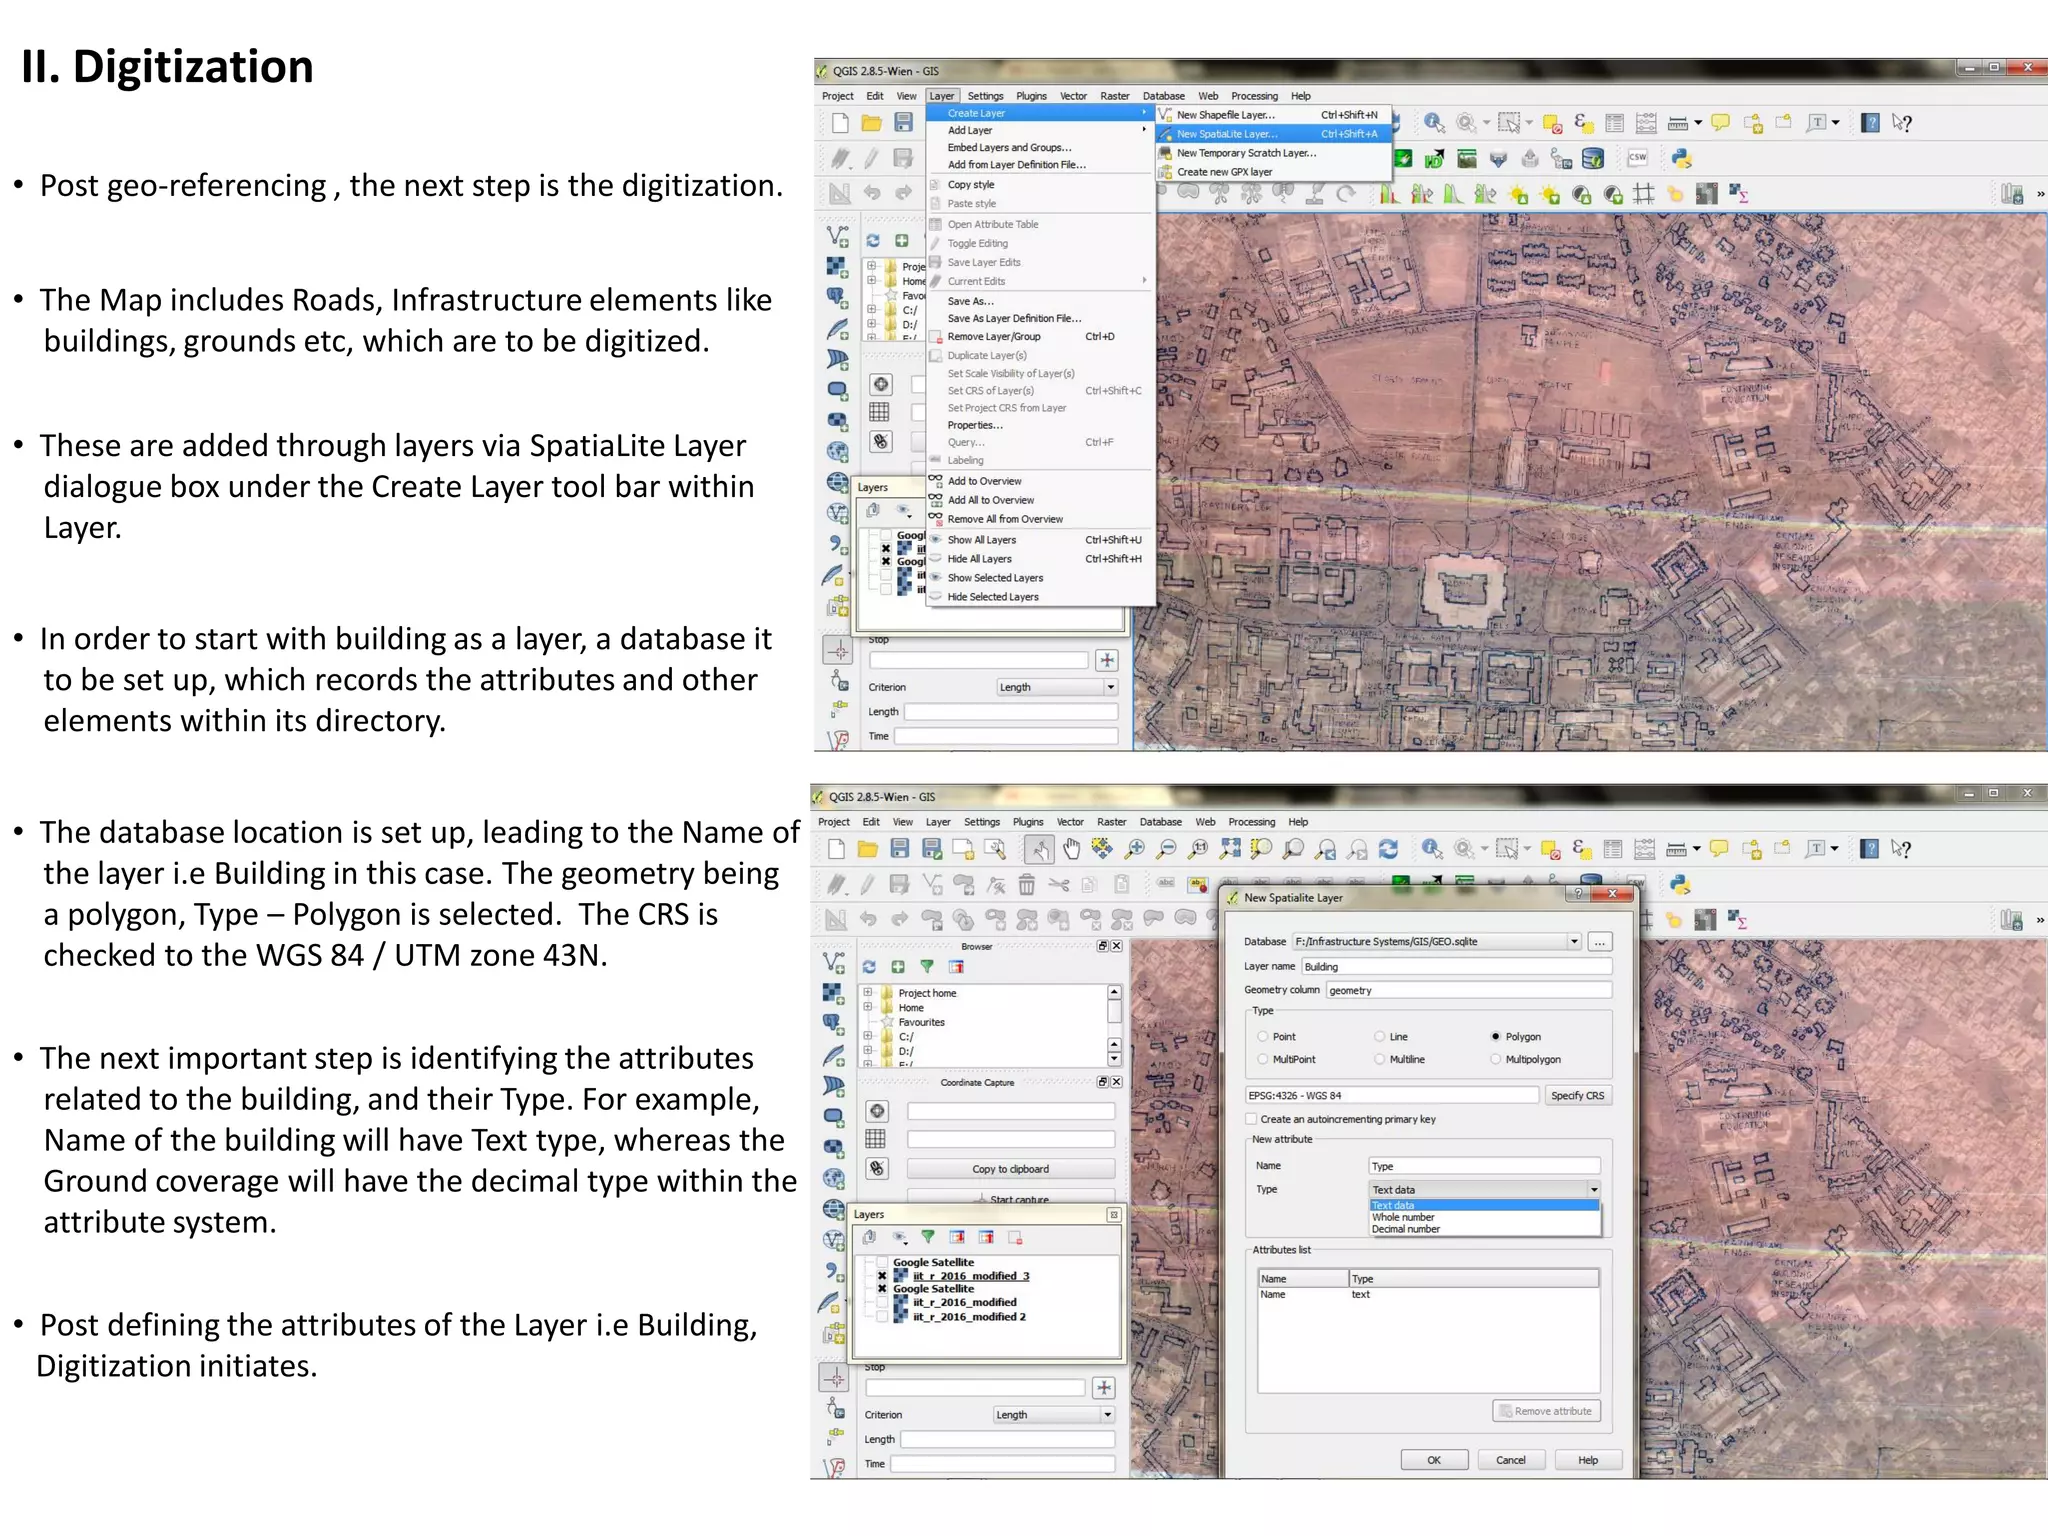Select Polygon geometry type radio button

point(1496,1037)
